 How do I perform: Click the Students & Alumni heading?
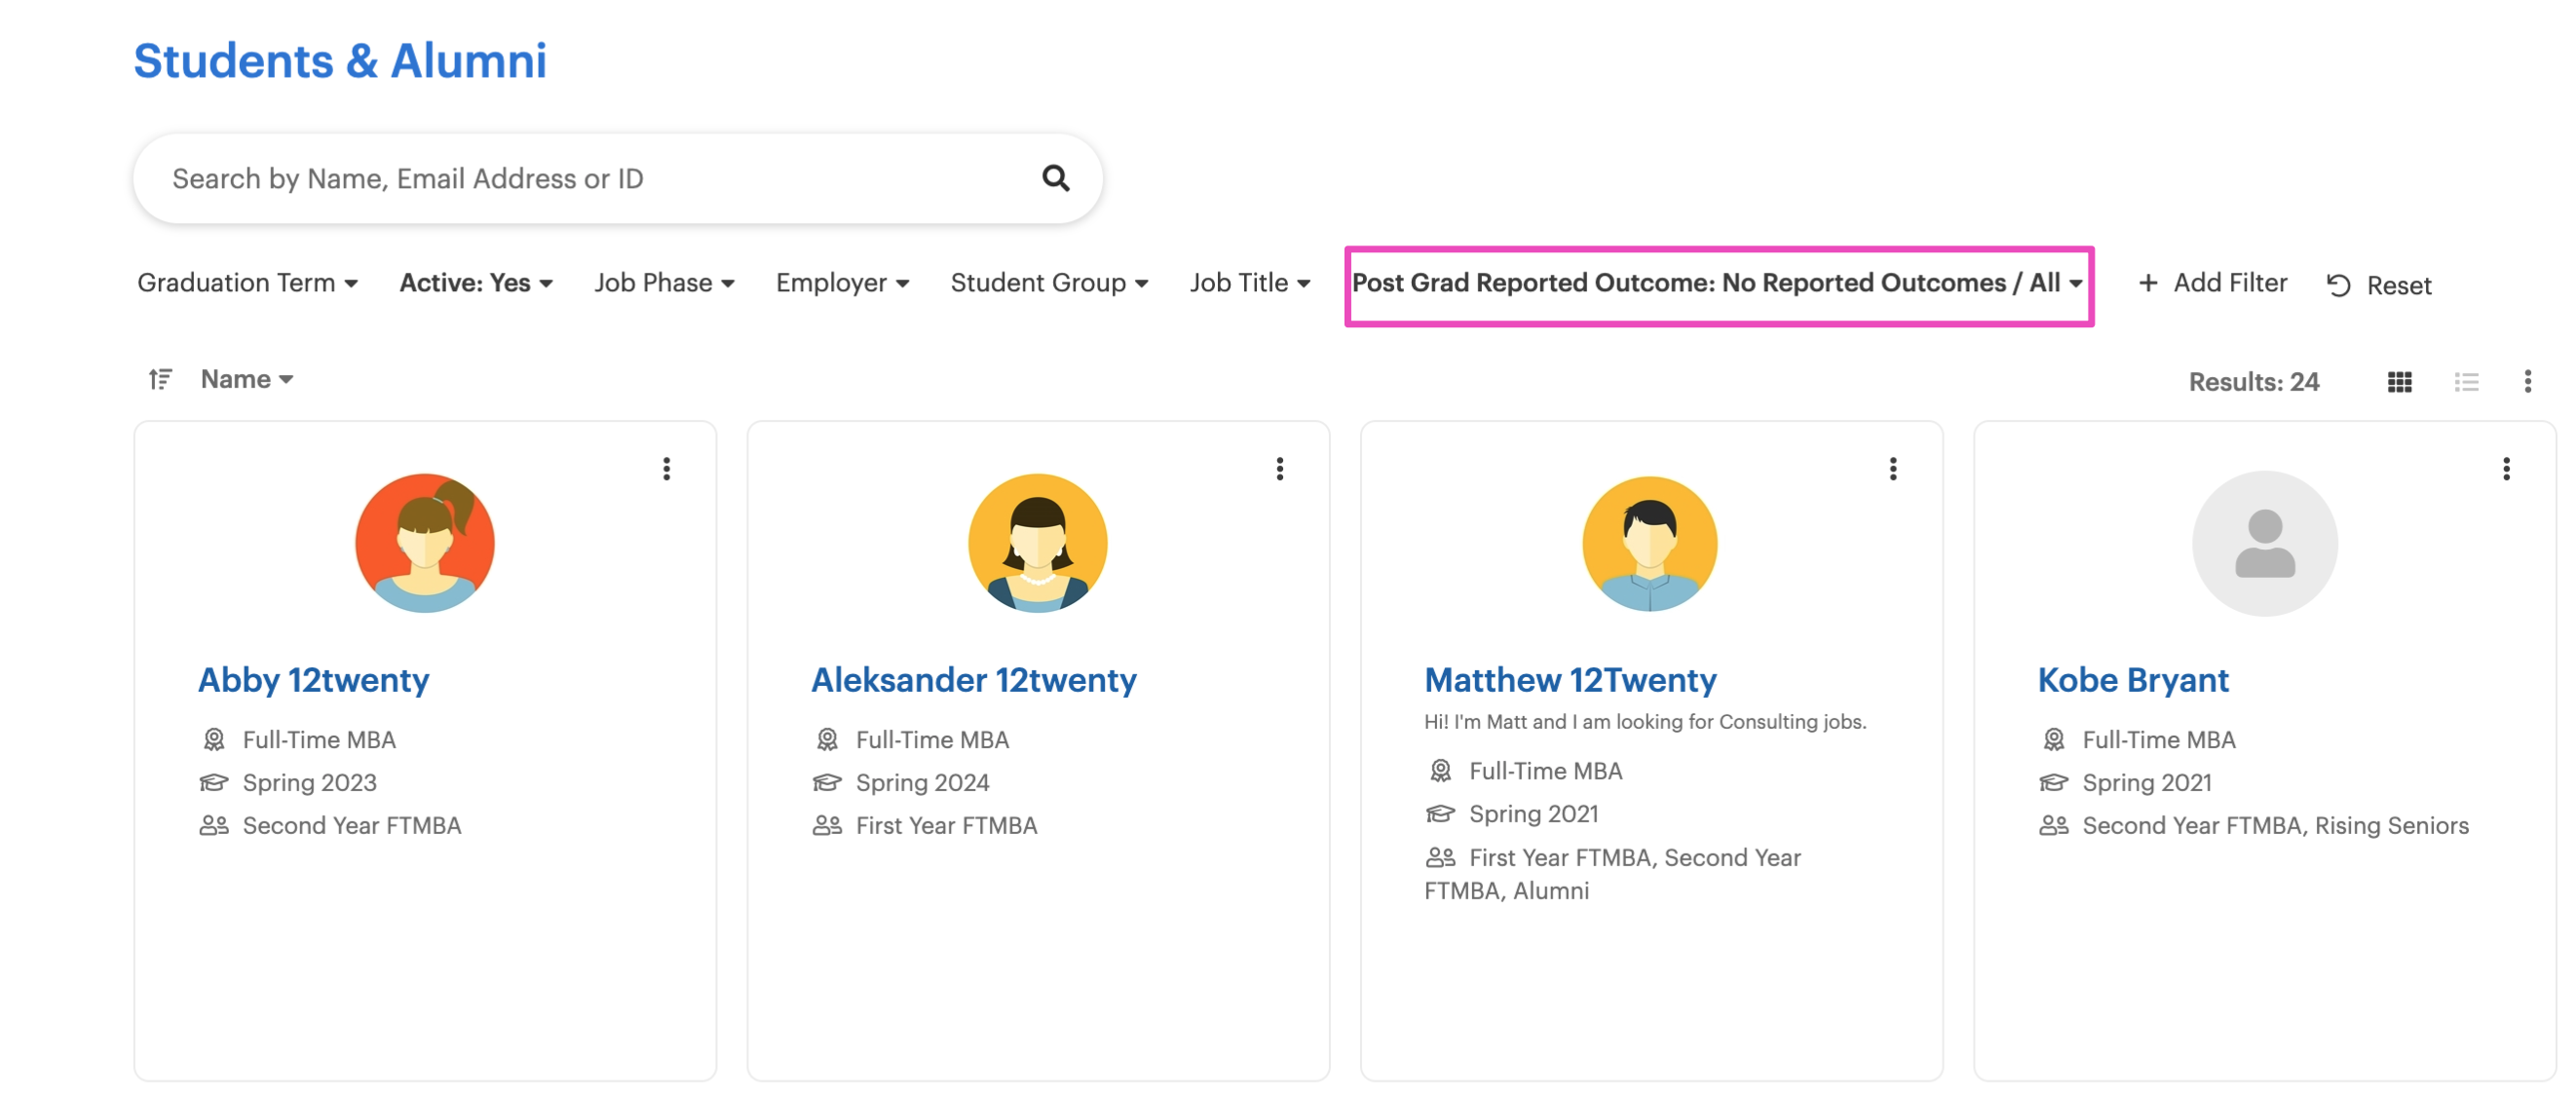coord(340,61)
